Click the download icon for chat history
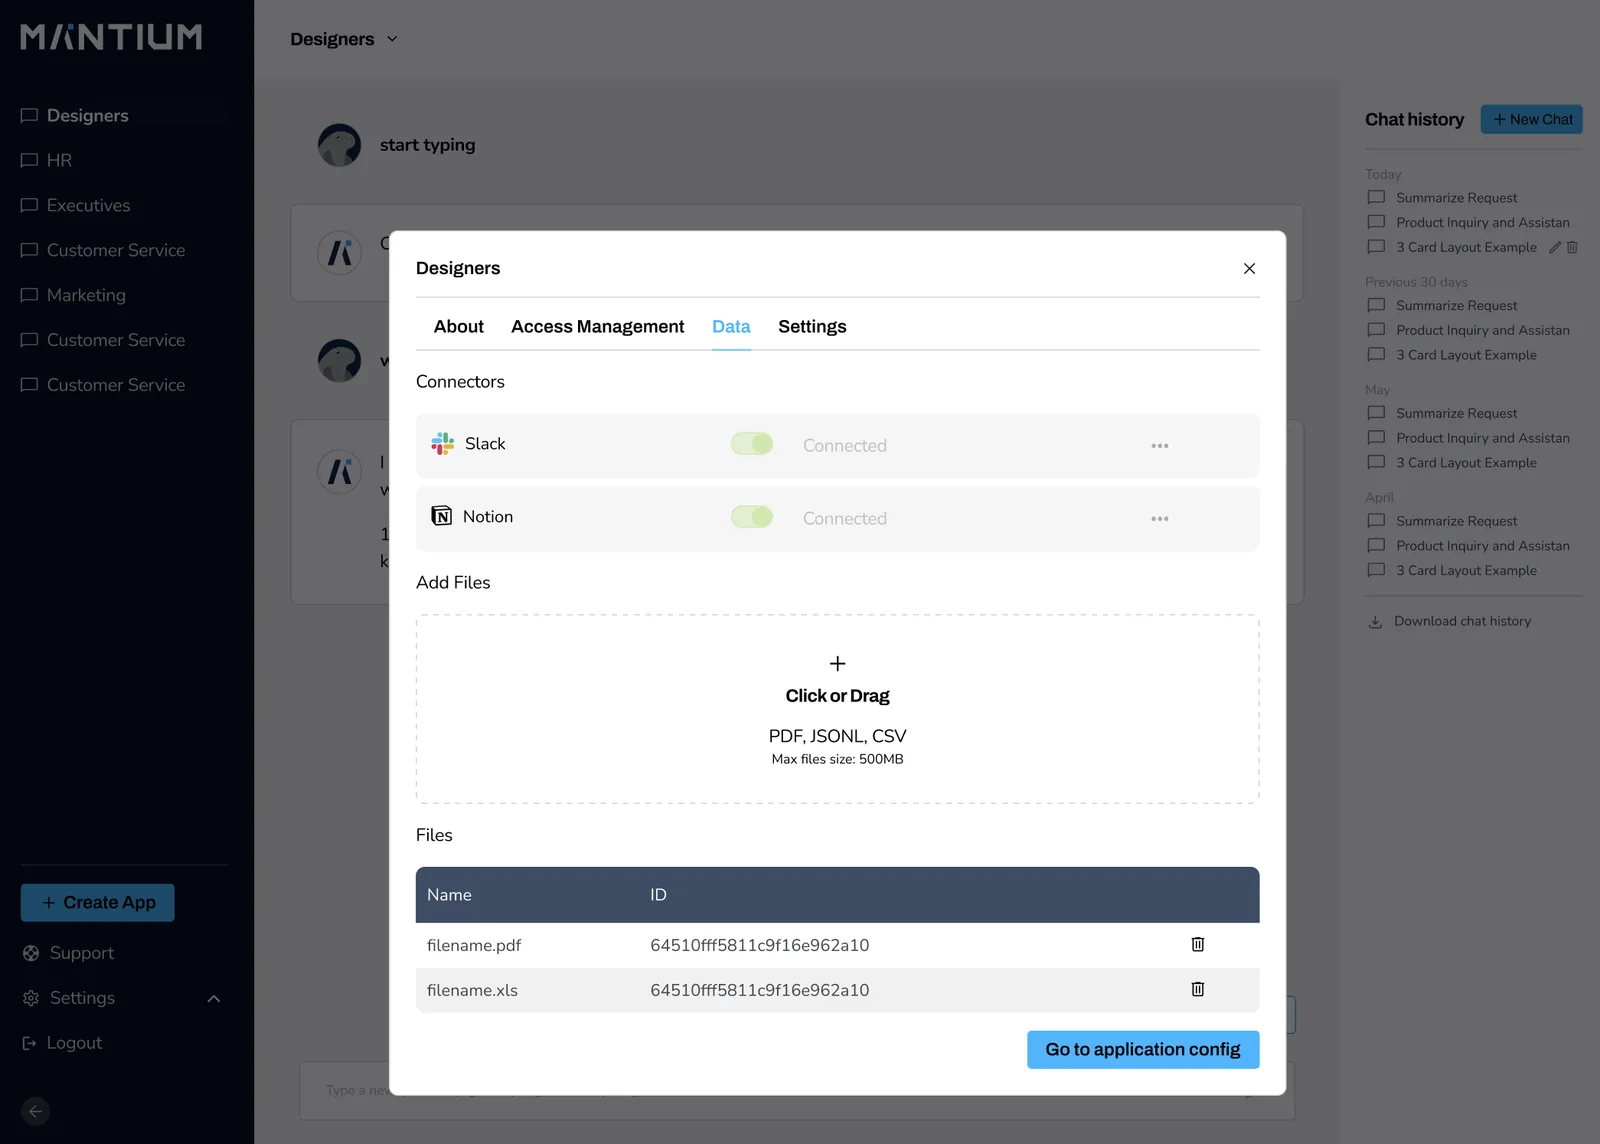Viewport: 1600px width, 1144px height. click(x=1375, y=622)
